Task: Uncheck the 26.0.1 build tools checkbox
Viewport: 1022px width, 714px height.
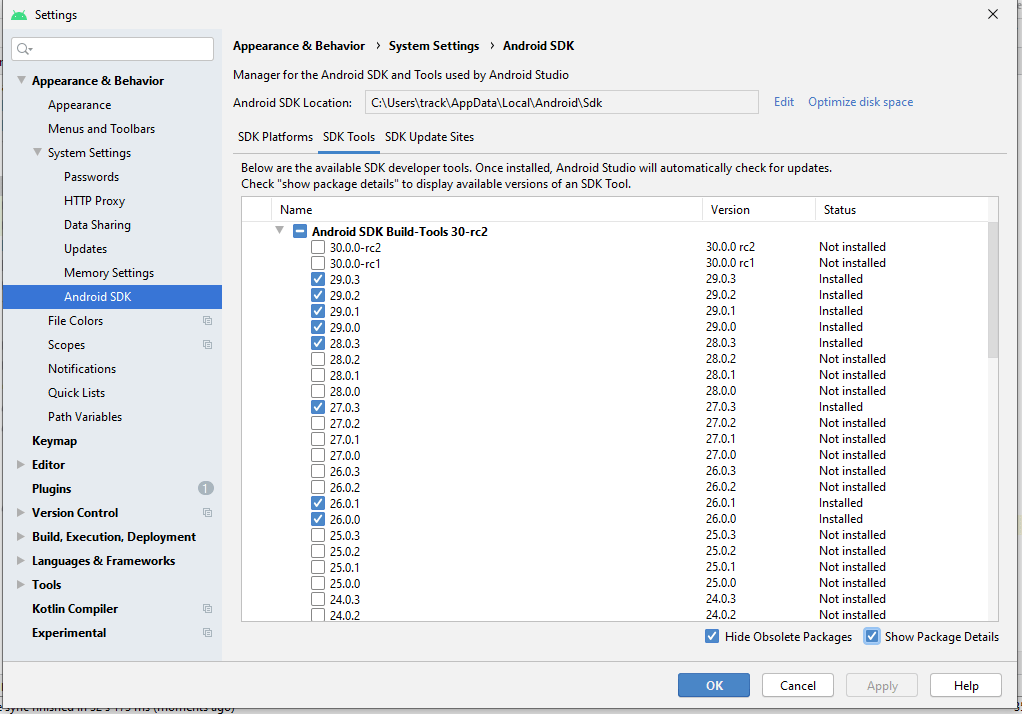Action: click(x=318, y=503)
